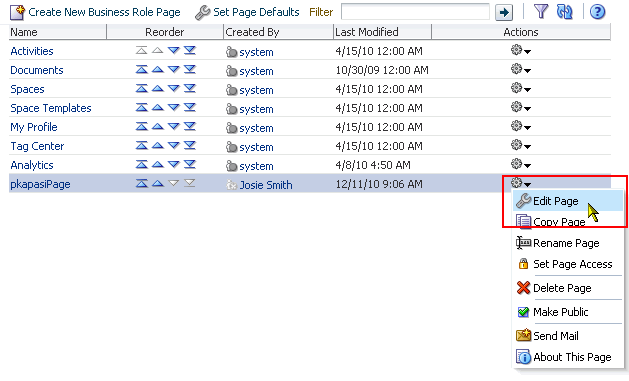Click the 12/11/10 9:06 AM date cell
Image resolution: width=629 pixels, height=381 pixels.
[x=379, y=184]
